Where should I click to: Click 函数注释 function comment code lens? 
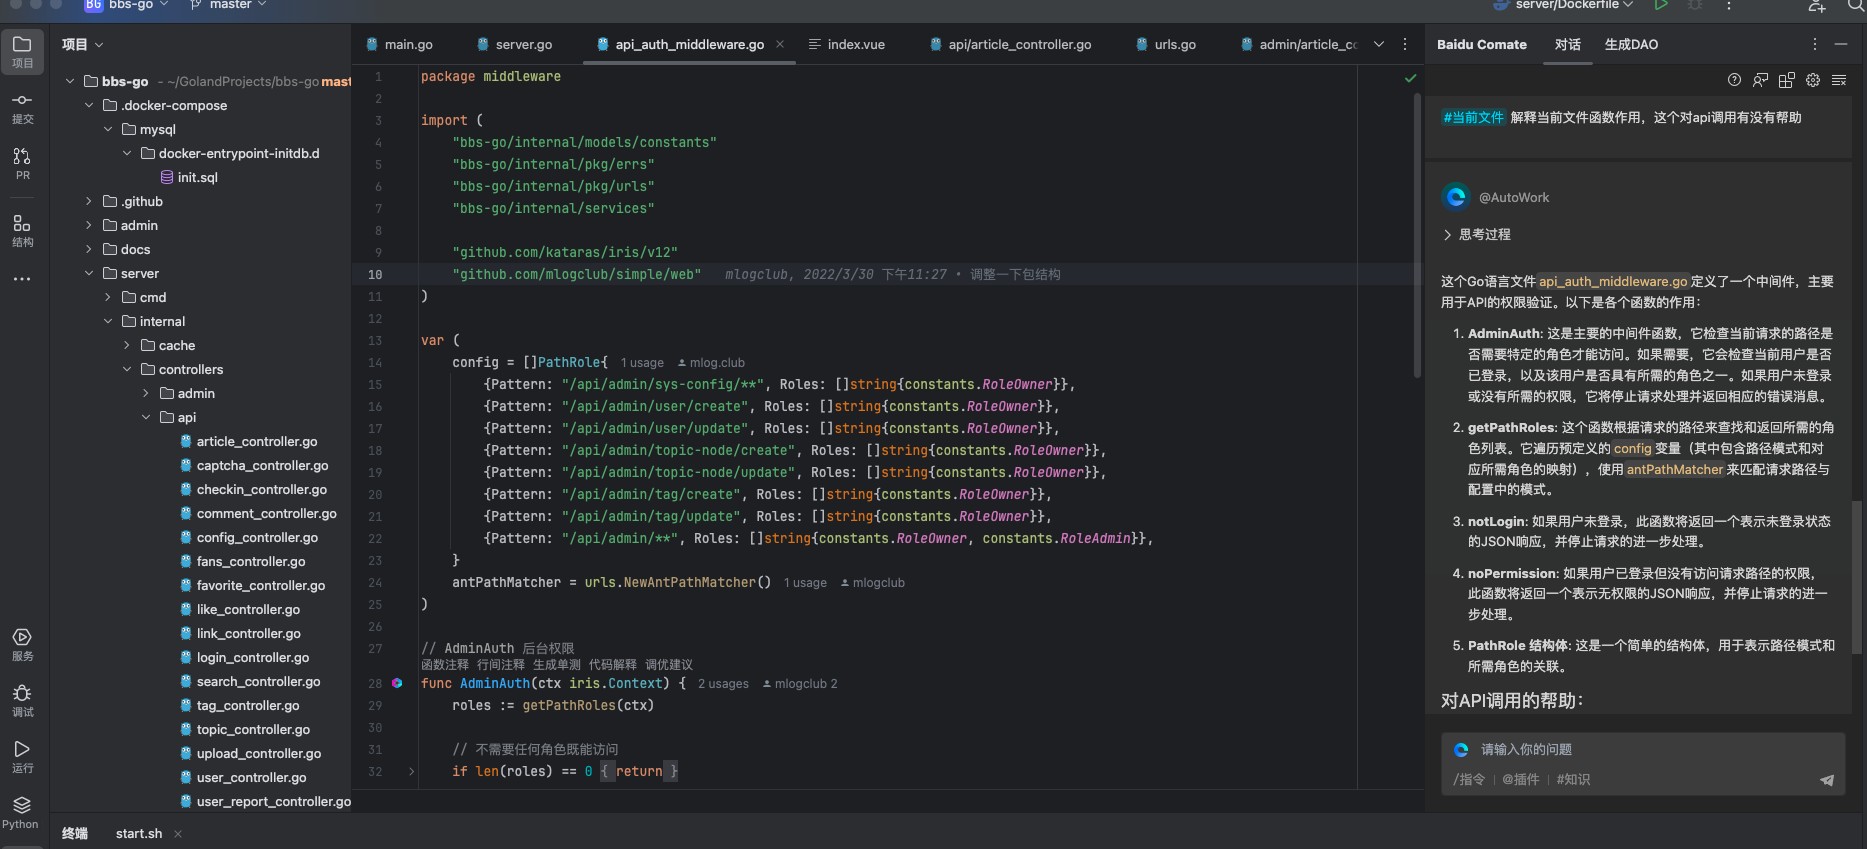tap(445, 665)
